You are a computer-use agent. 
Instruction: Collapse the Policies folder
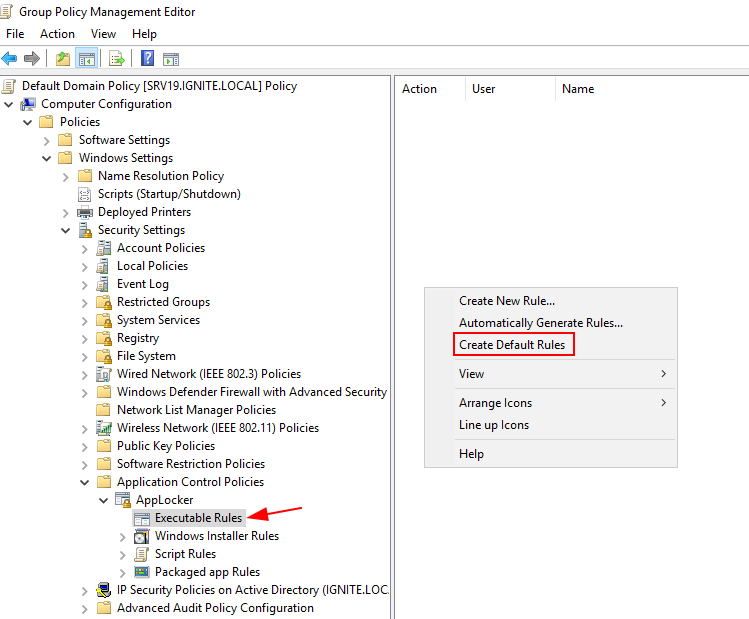pos(28,122)
